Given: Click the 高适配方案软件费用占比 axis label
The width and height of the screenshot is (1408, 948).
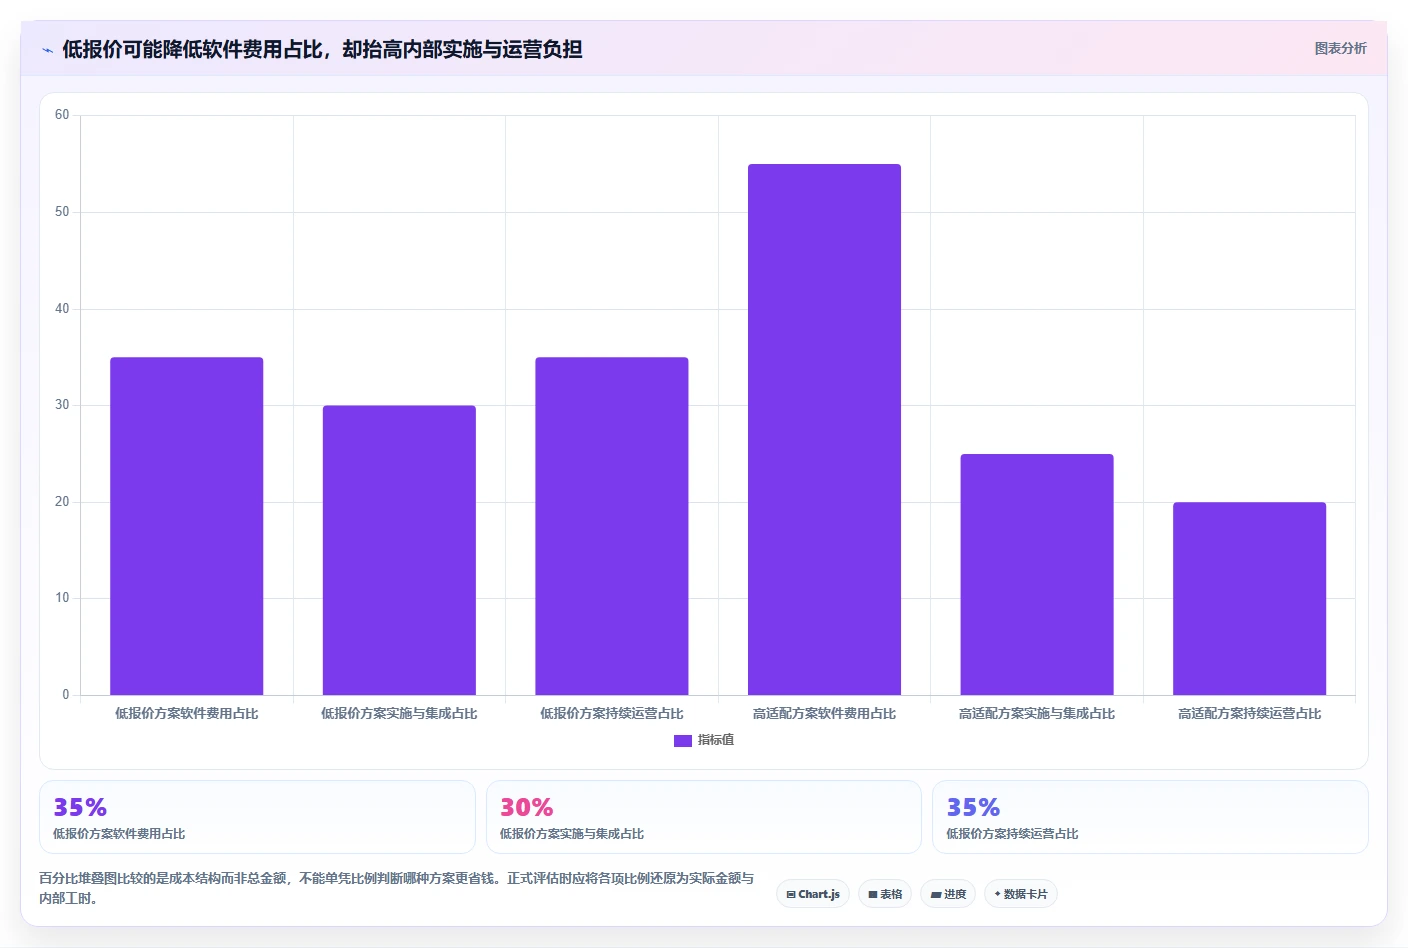Looking at the screenshot, I should coord(824,713).
